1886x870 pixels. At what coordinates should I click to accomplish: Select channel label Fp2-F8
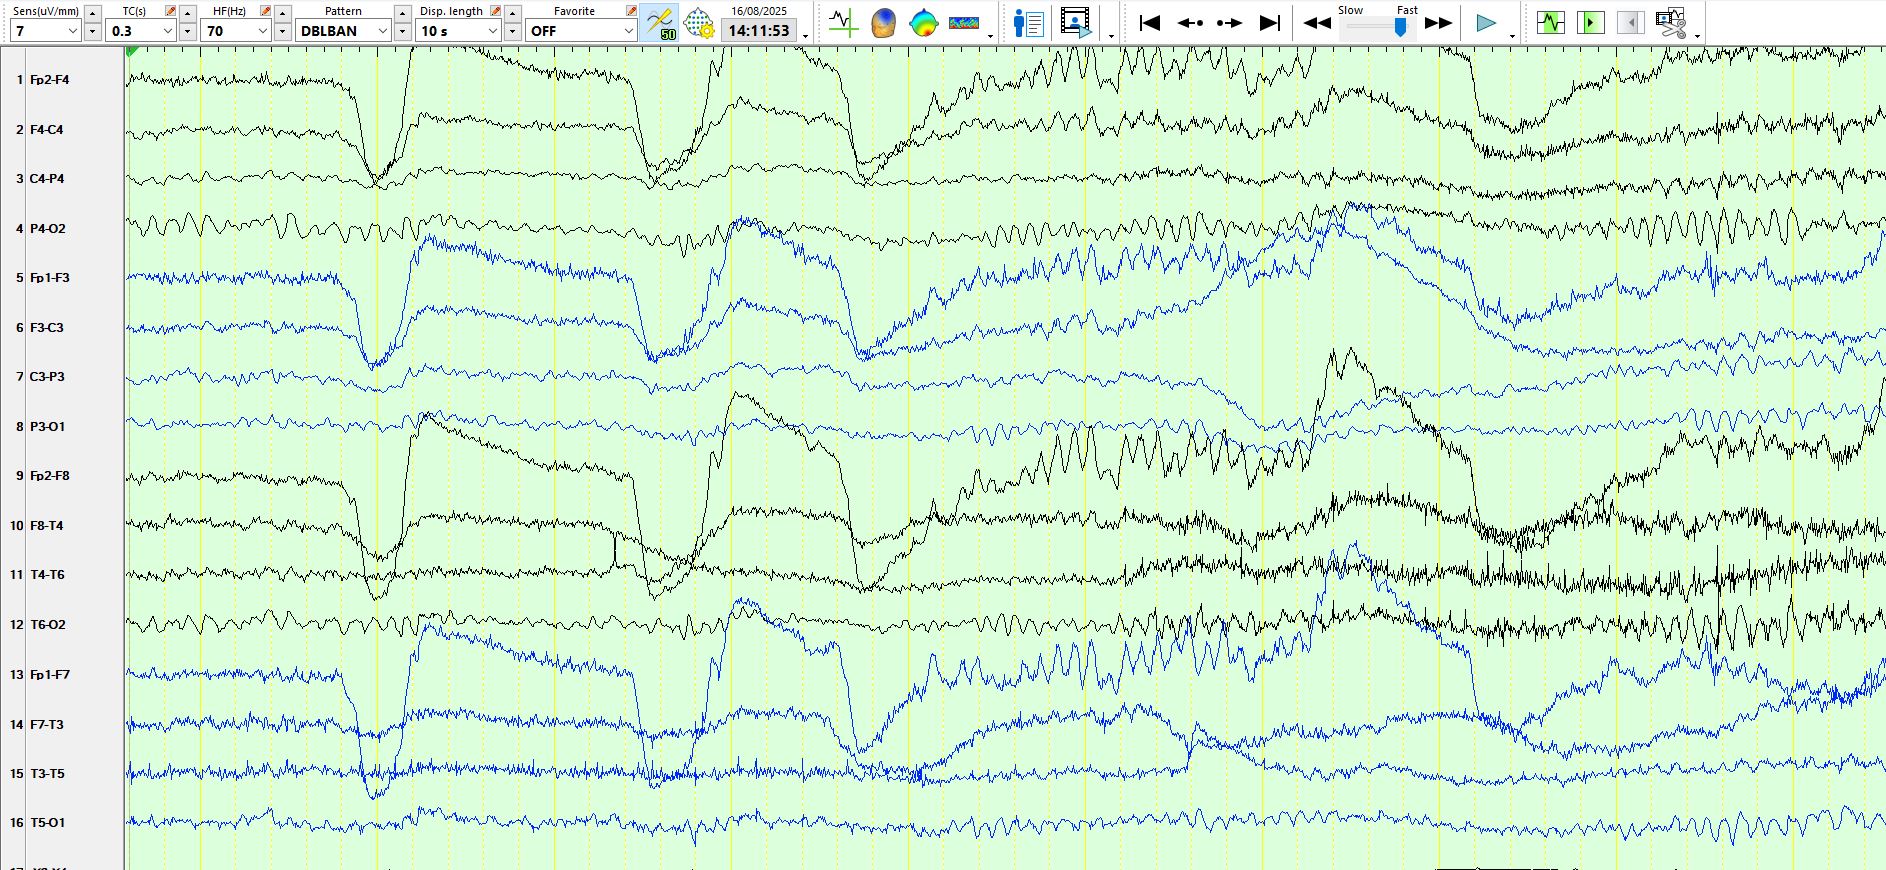coord(50,476)
